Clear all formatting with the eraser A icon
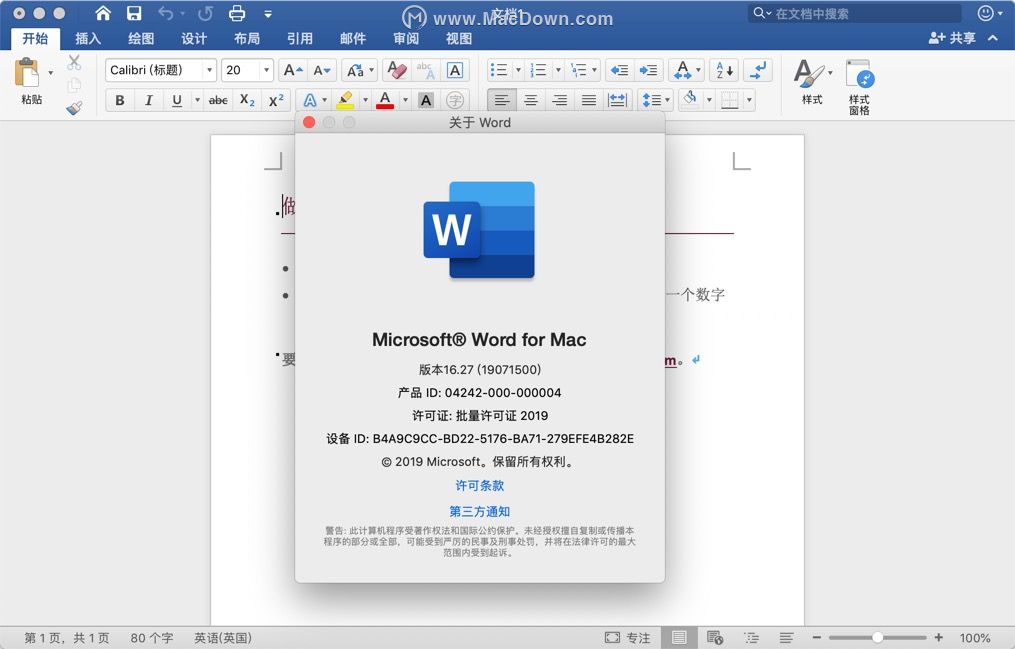 pos(397,70)
